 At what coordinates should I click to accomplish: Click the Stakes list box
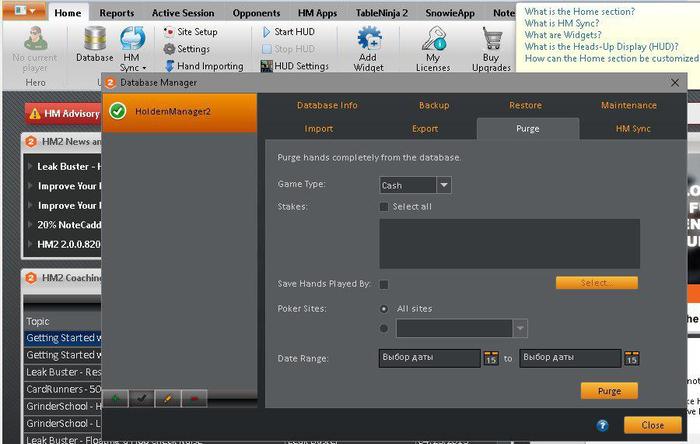click(x=509, y=244)
